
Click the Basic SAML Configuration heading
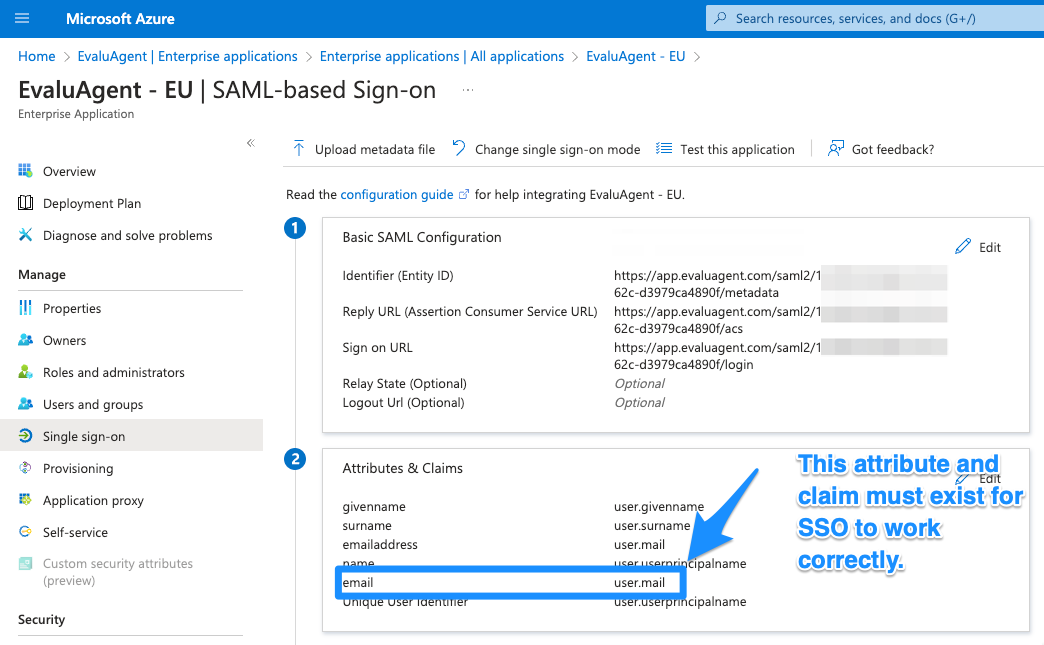(x=421, y=237)
